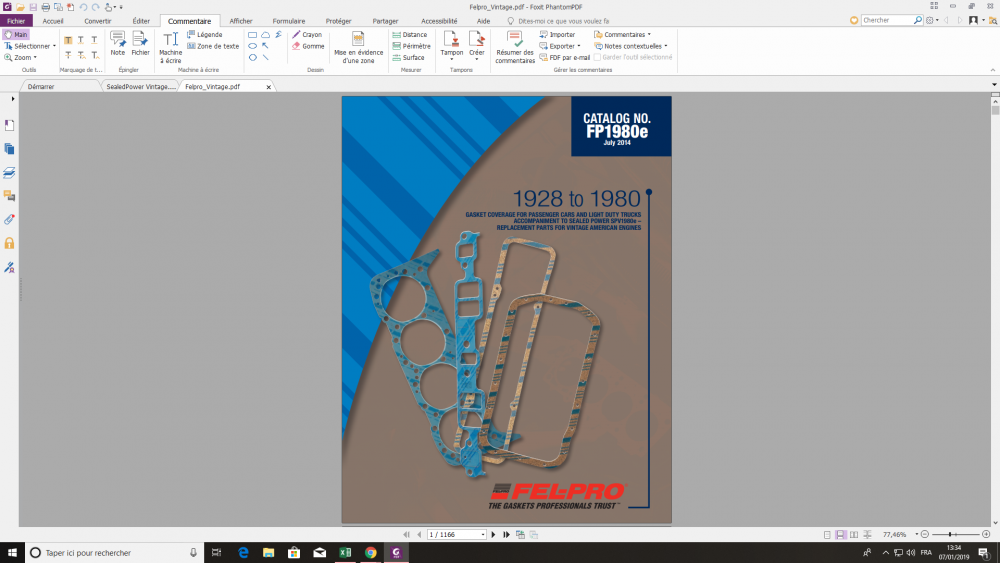Open the Fichier menu

tap(15, 21)
